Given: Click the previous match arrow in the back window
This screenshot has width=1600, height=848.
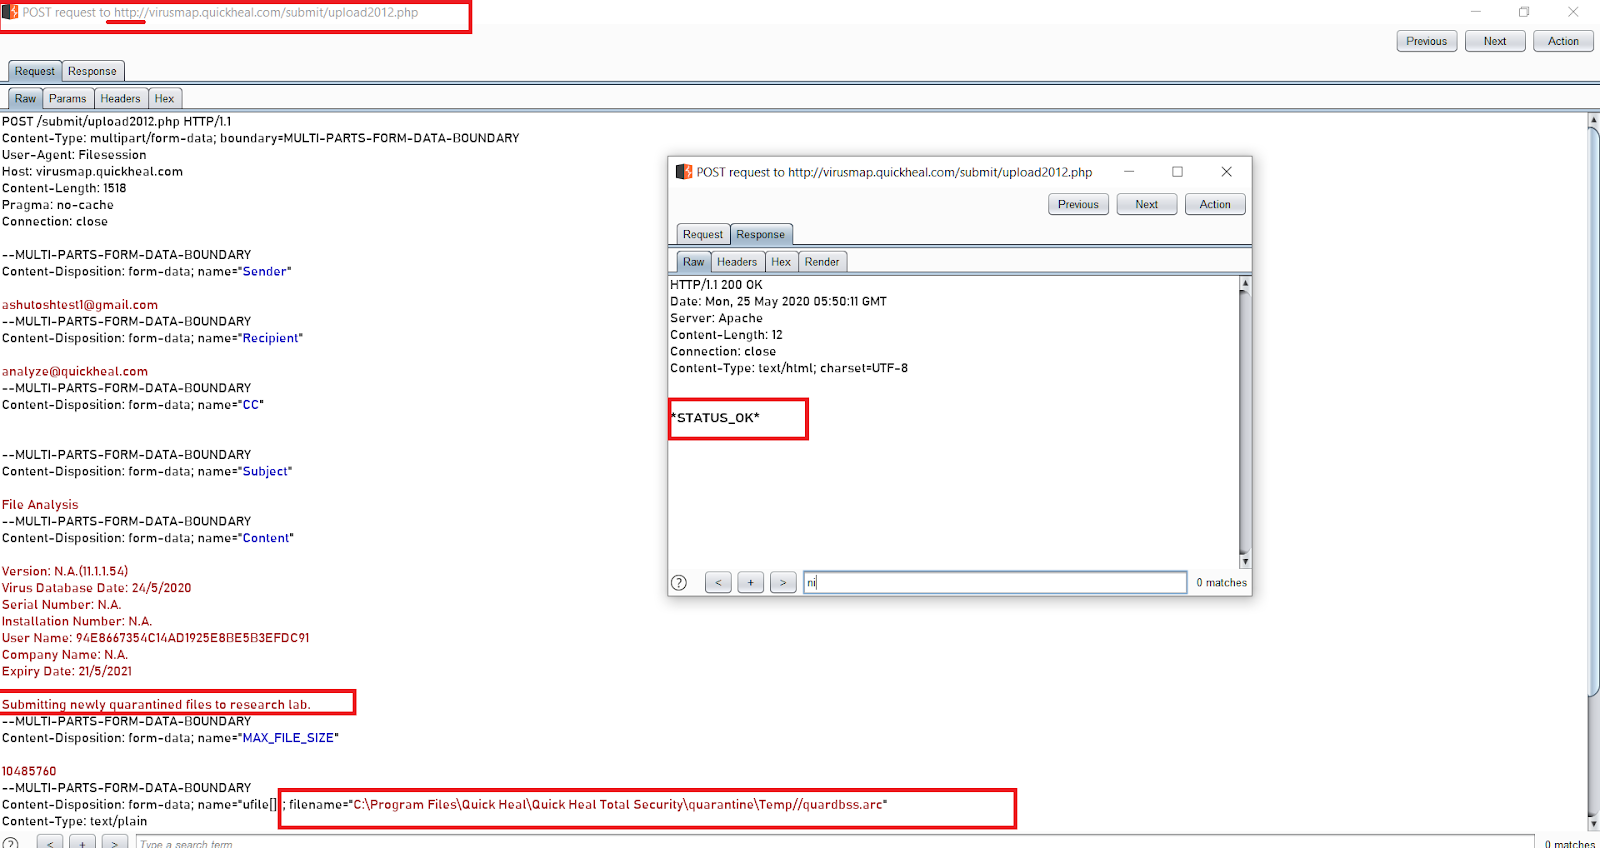Looking at the screenshot, I should (50, 843).
